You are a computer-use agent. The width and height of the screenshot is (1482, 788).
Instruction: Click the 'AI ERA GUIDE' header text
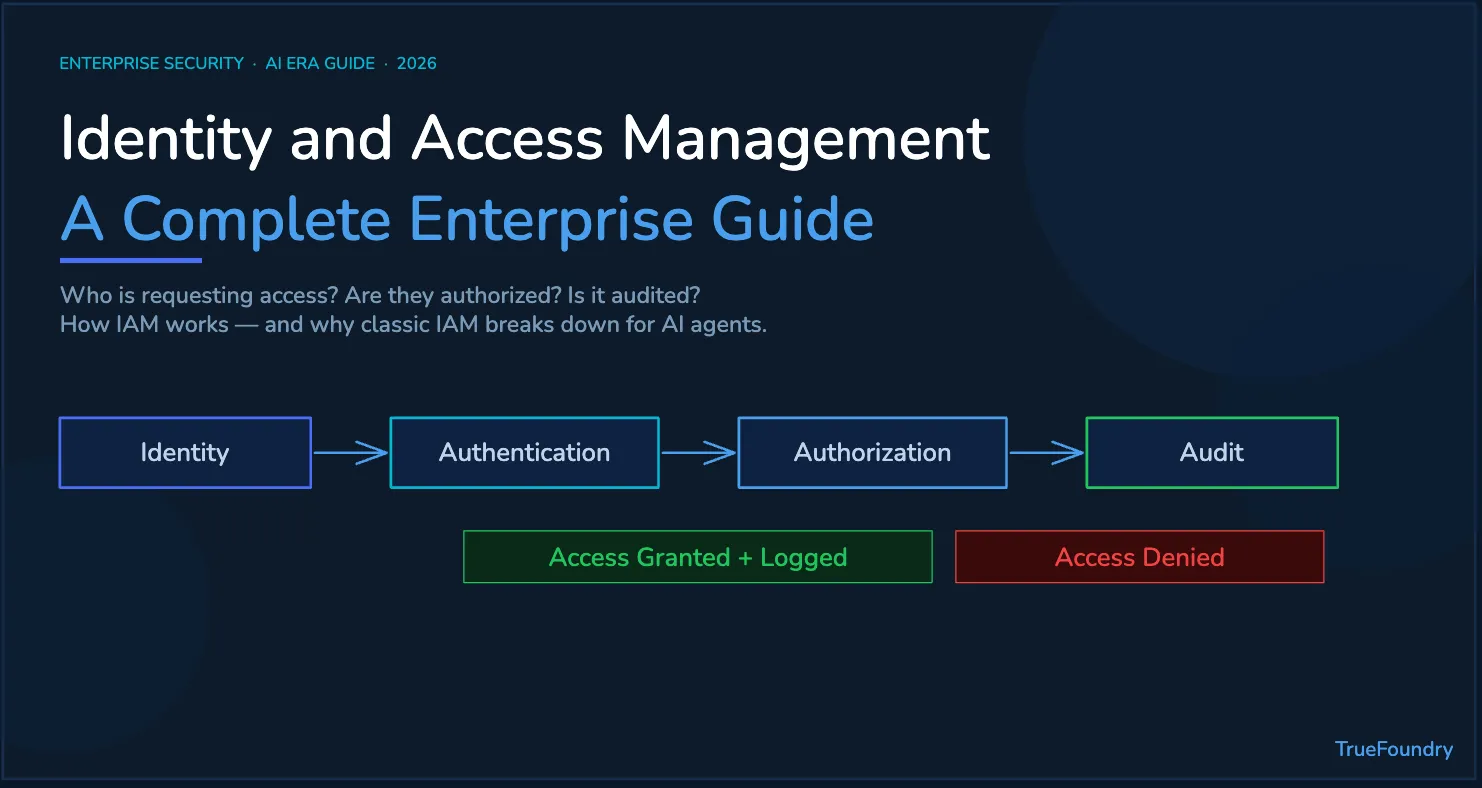(320, 63)
